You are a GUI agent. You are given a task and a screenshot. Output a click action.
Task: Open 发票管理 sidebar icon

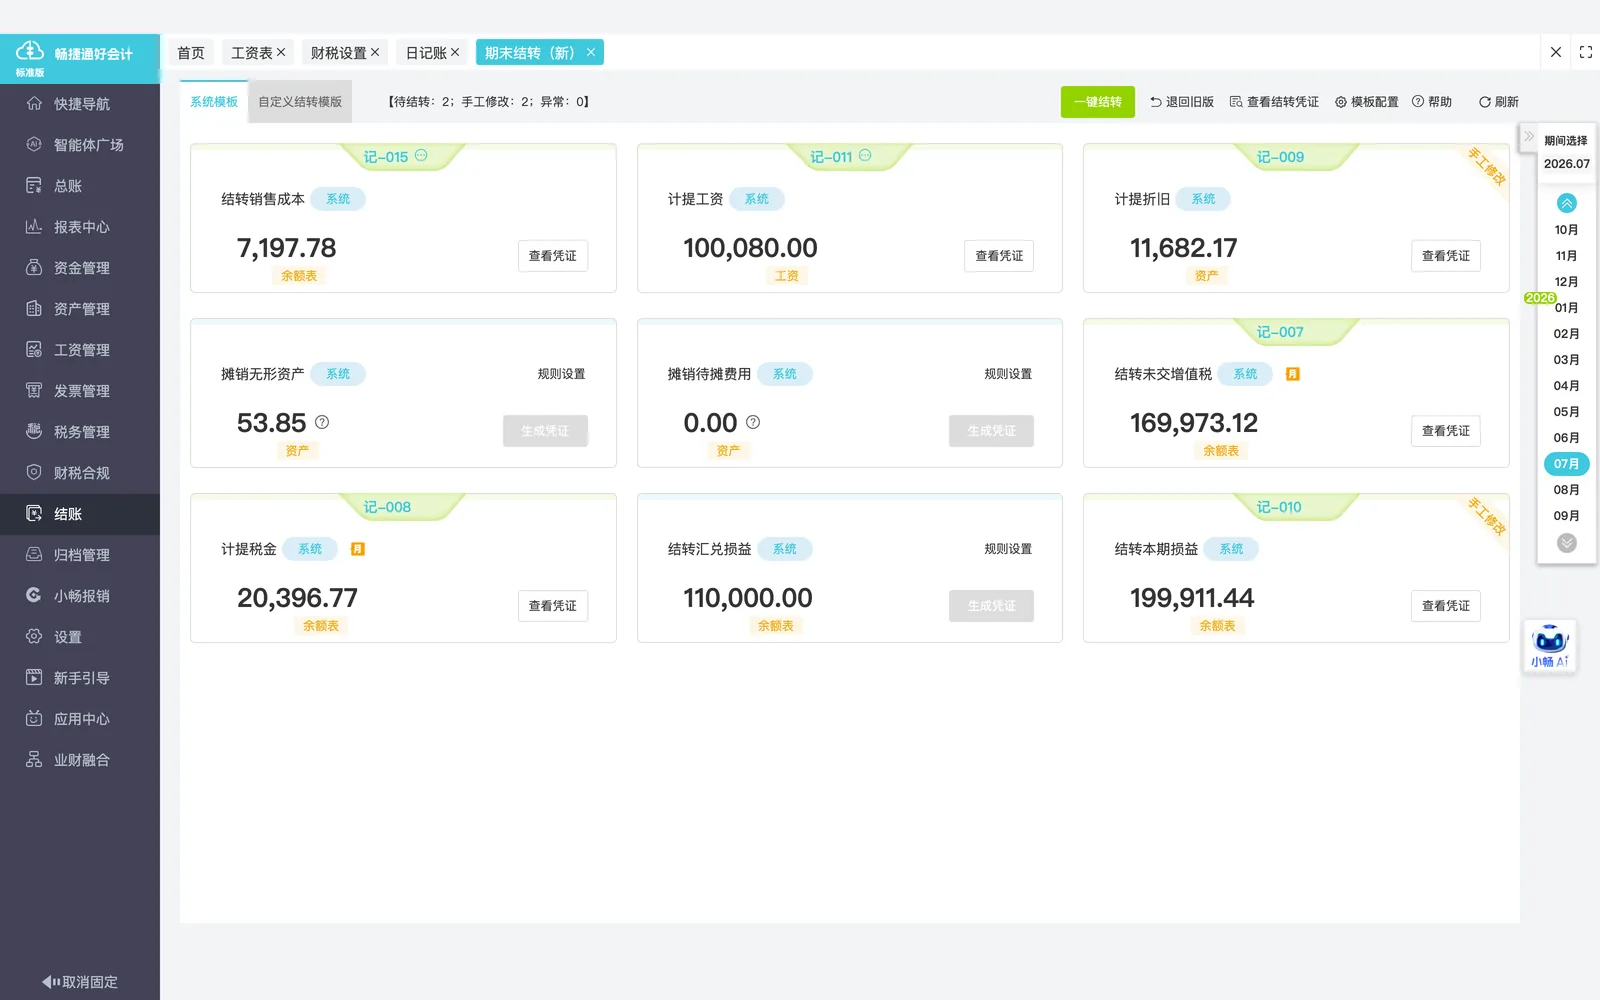34,391
